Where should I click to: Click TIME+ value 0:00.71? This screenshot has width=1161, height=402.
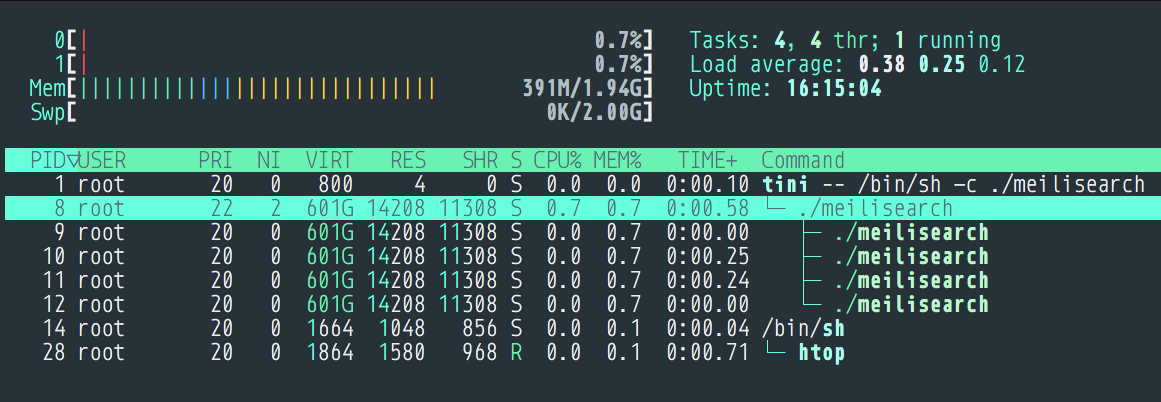[708, 352]
